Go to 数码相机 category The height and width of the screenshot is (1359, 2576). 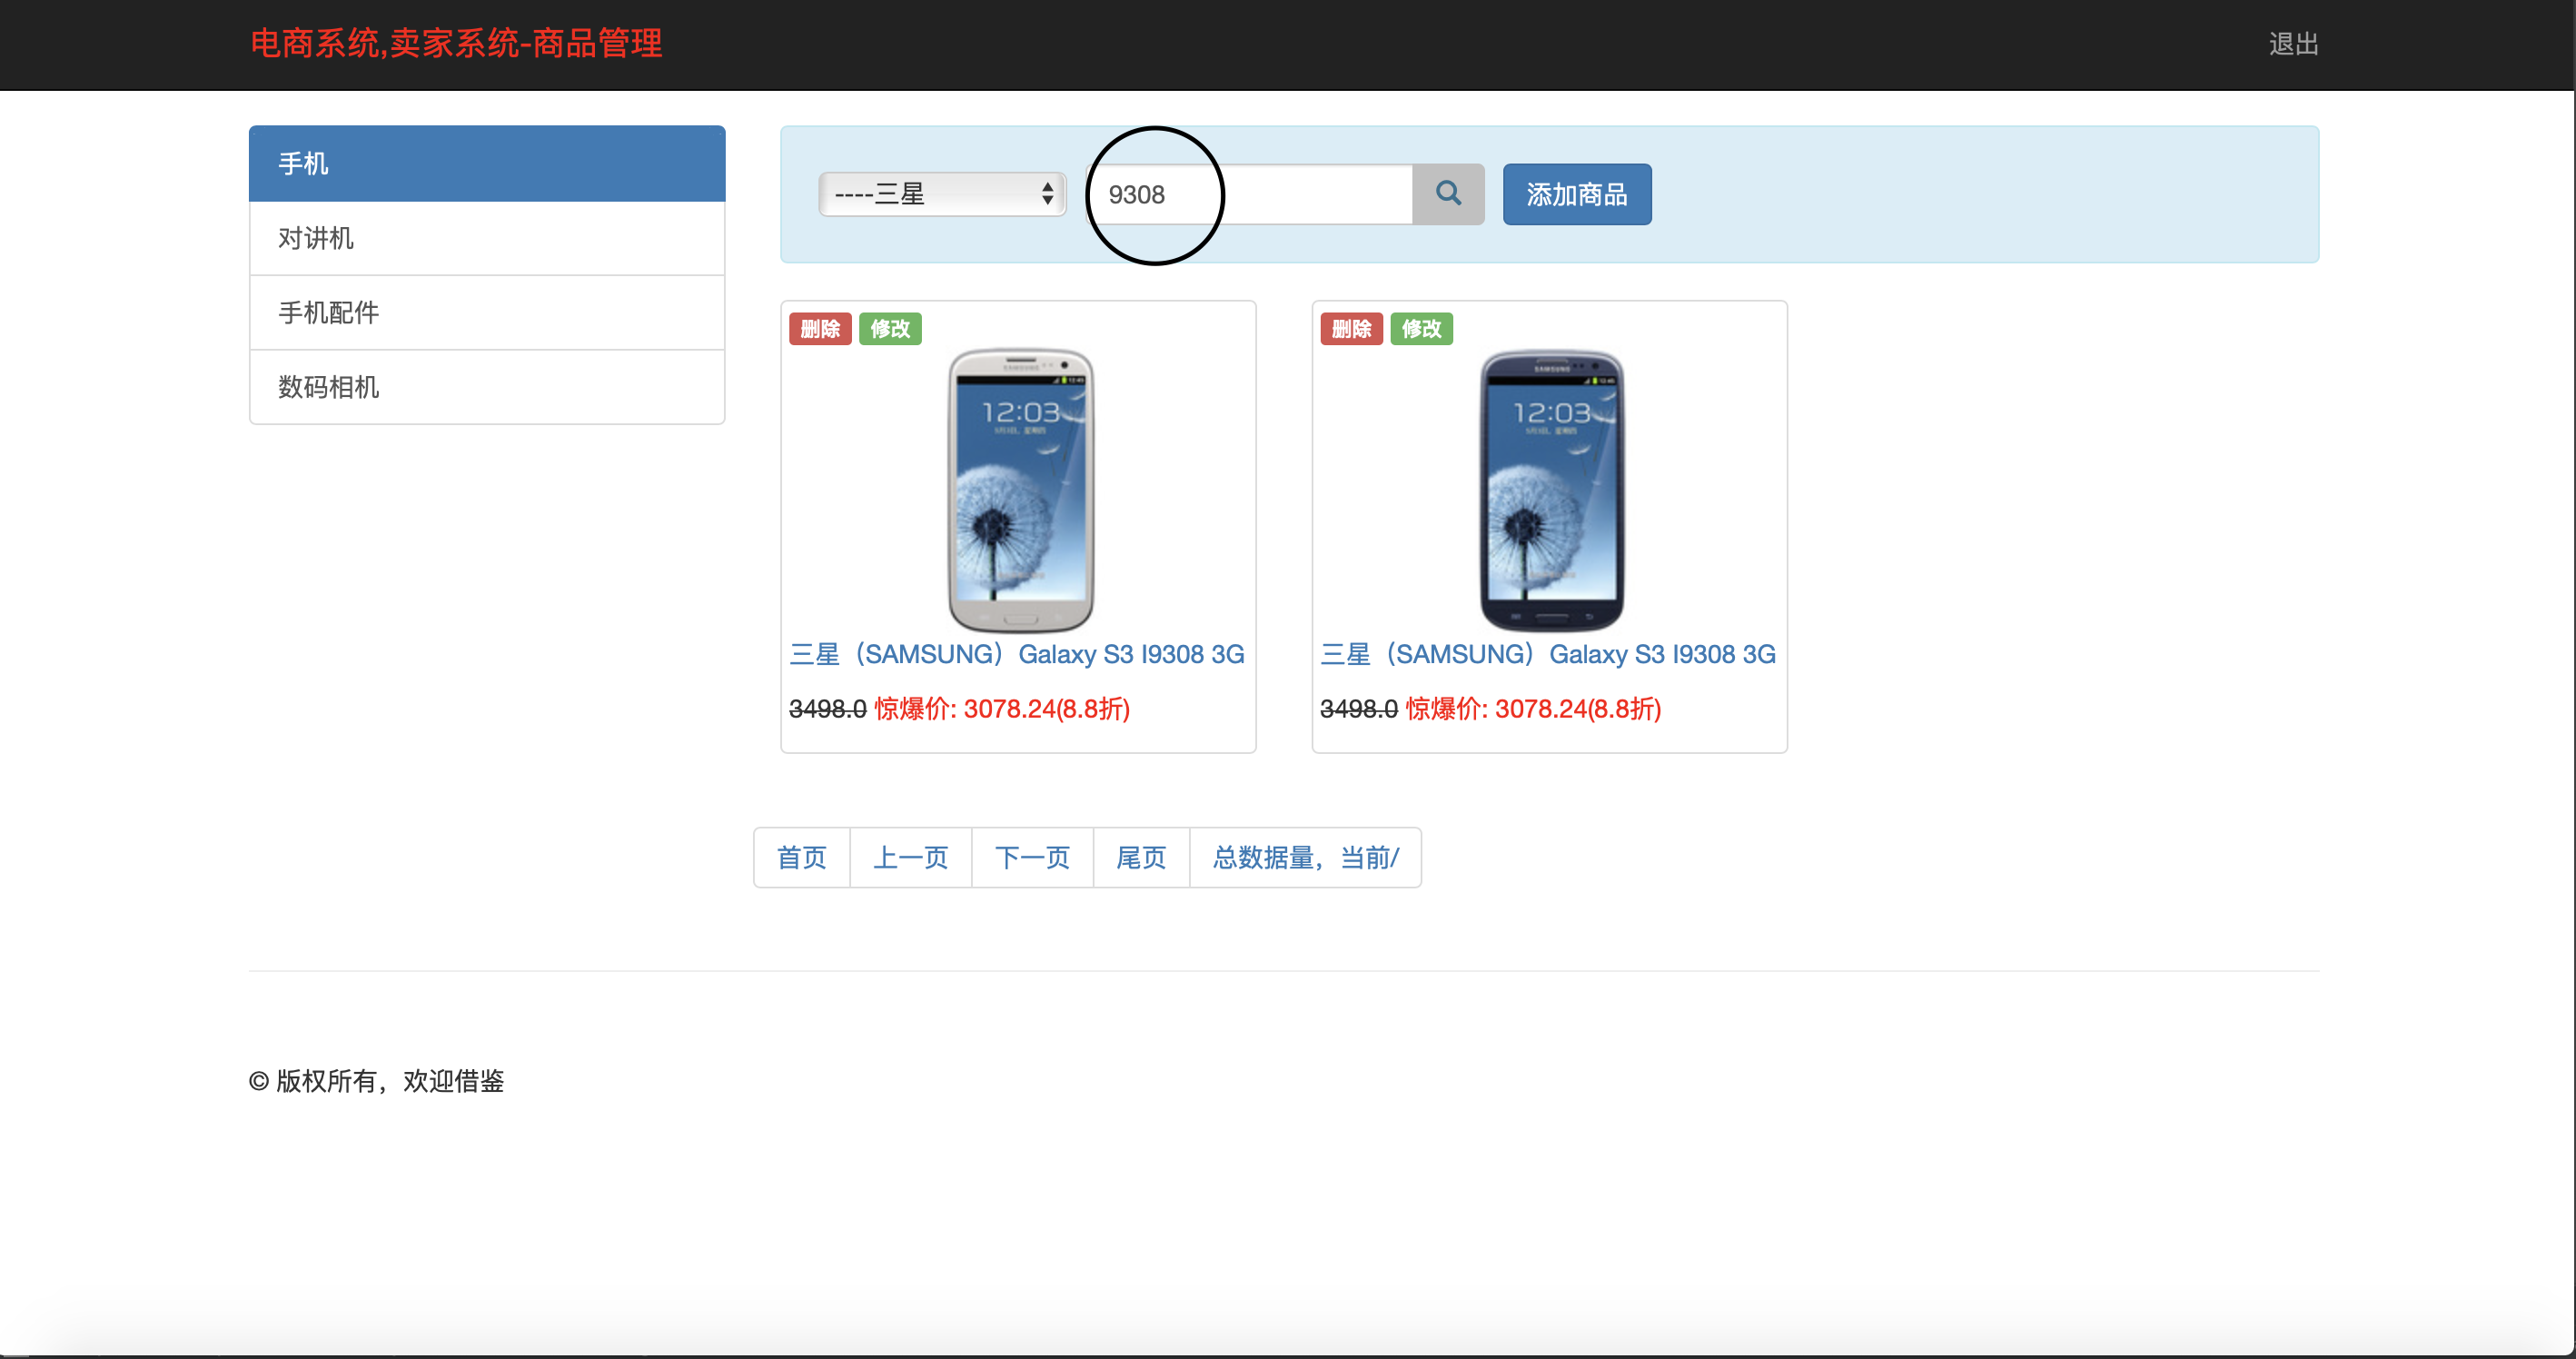(x=486, y=386)
